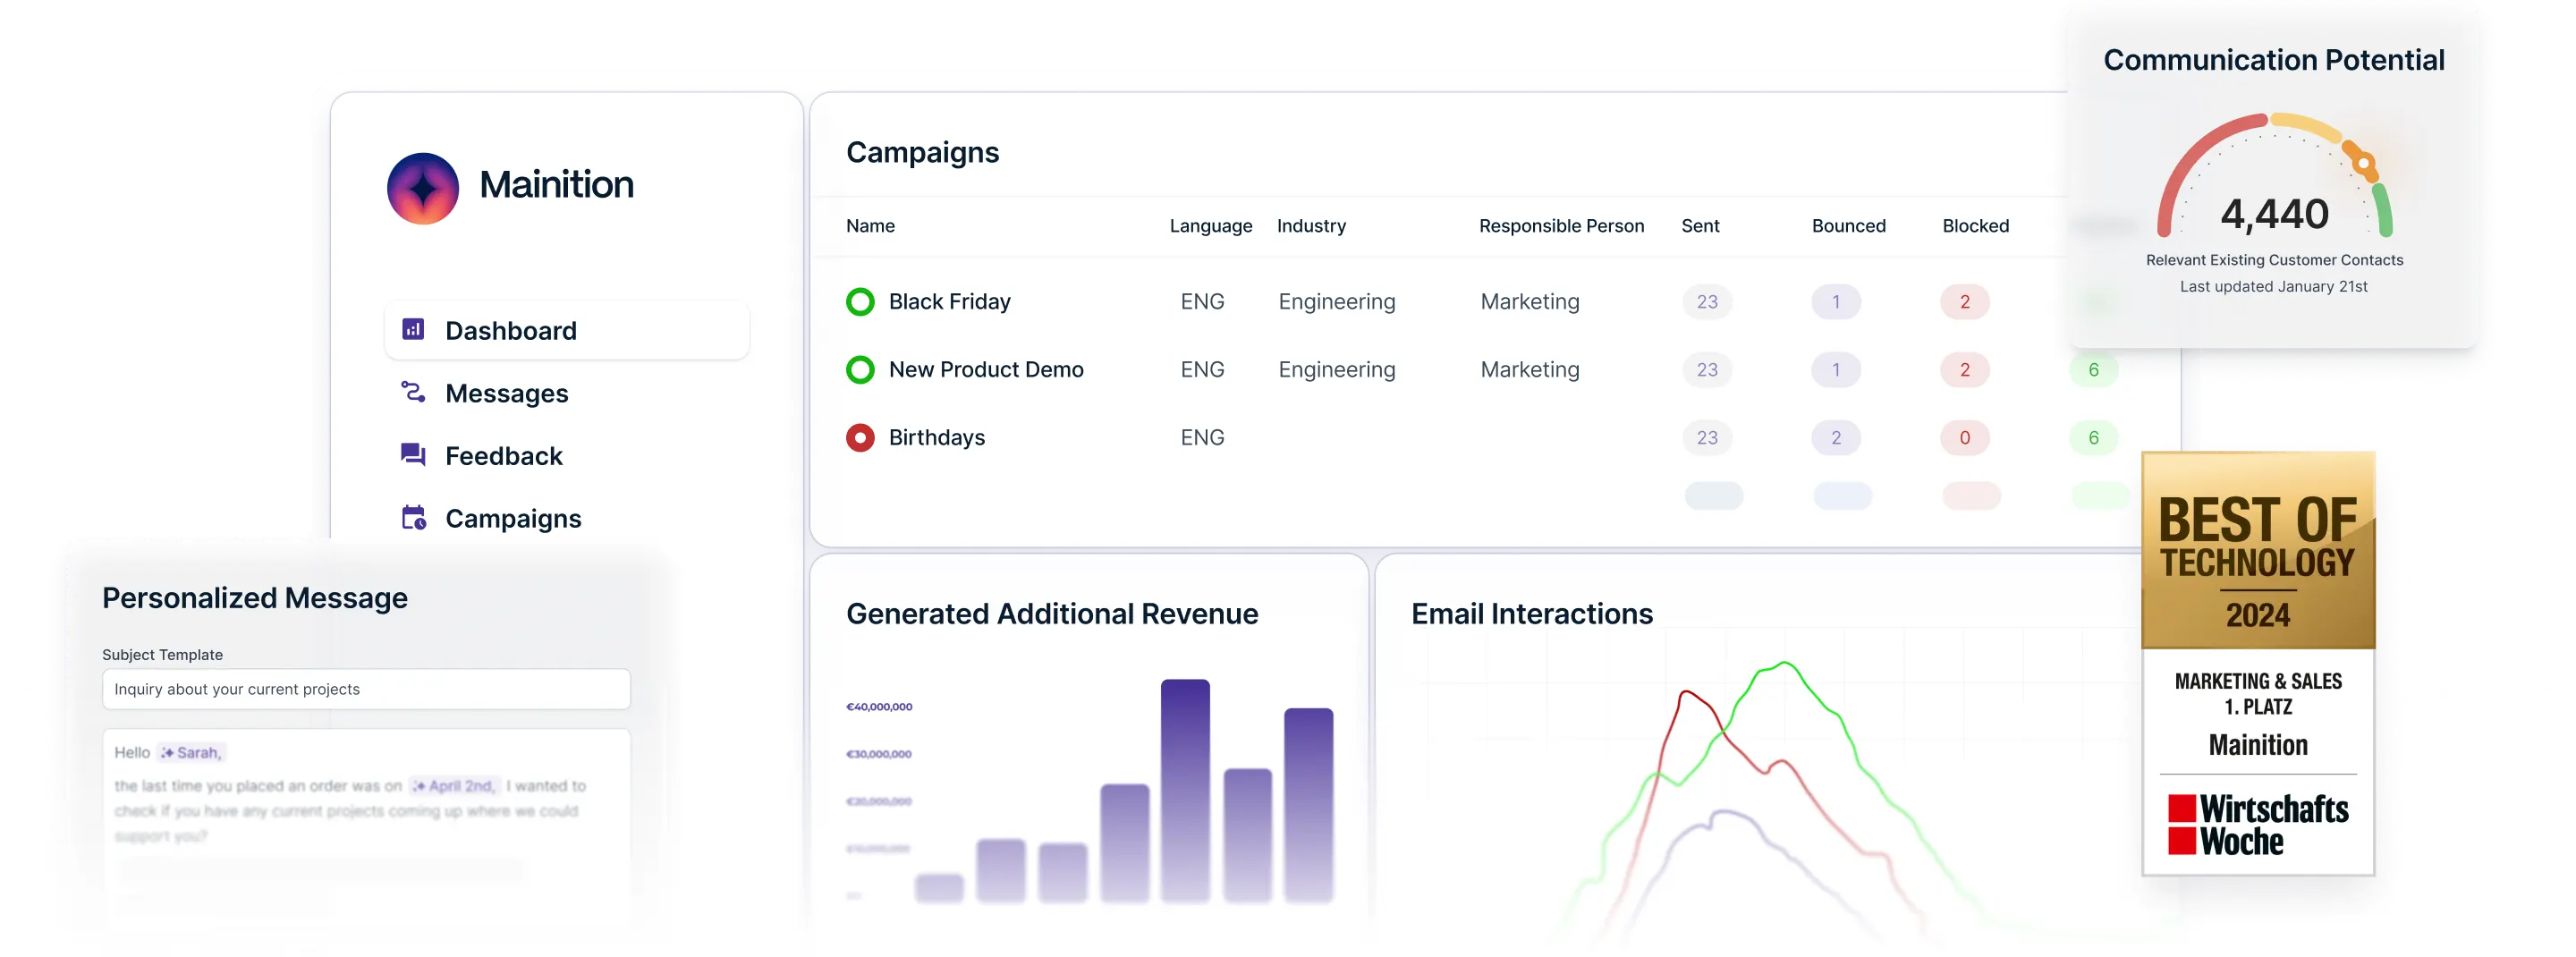The width and height of the screenshot is (2576, 957).
Task: Toggle the green status circle for Black Friday
Action: click(x=860, y=301)
